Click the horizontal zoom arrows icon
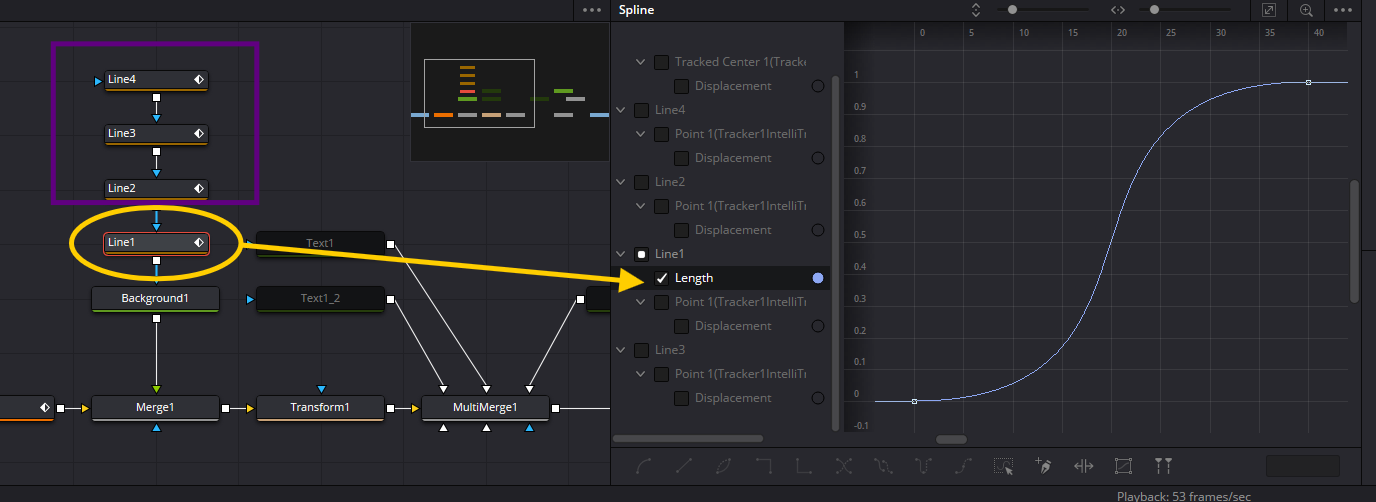The height and width of the screenshot is (502, 1376). click(1118, 10)
